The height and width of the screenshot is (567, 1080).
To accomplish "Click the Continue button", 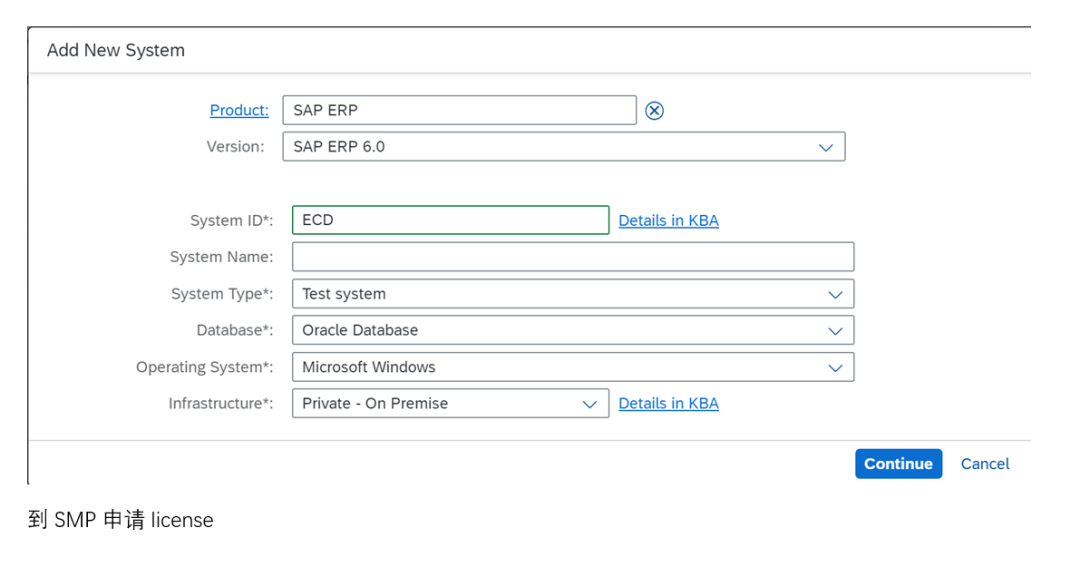I will tap(898, 464).
